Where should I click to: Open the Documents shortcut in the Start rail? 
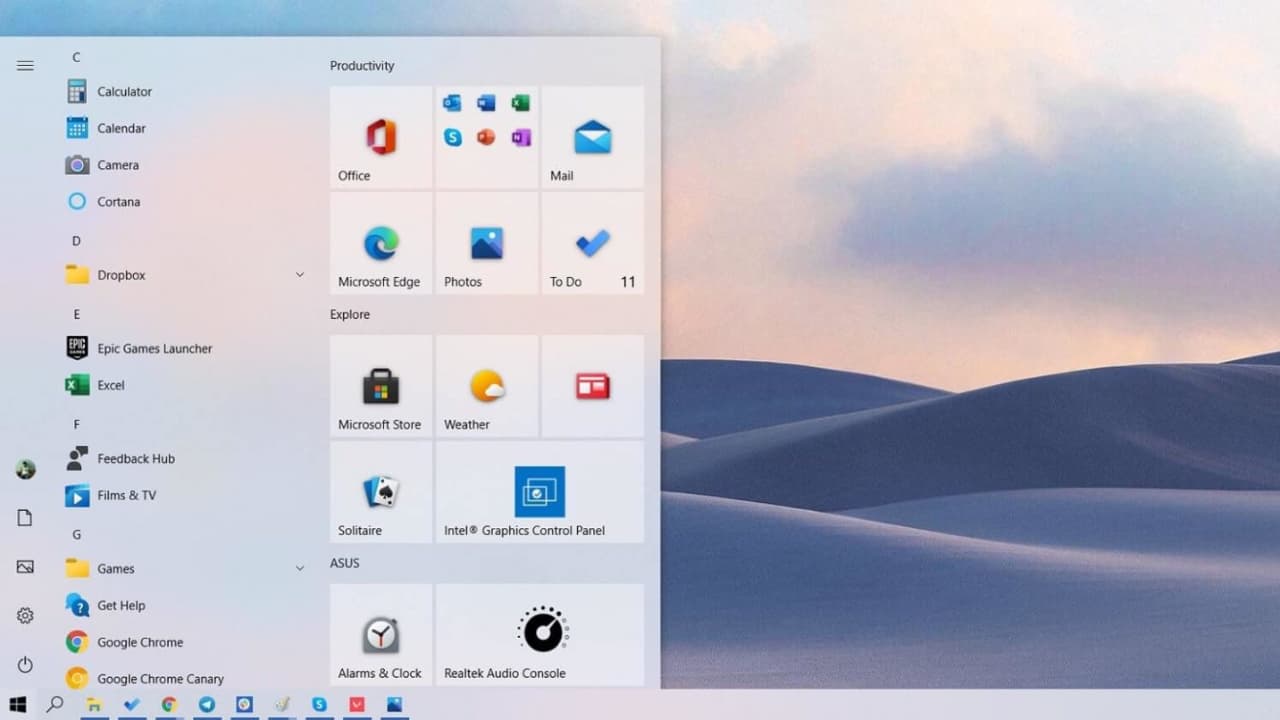[x=25, y=518]
